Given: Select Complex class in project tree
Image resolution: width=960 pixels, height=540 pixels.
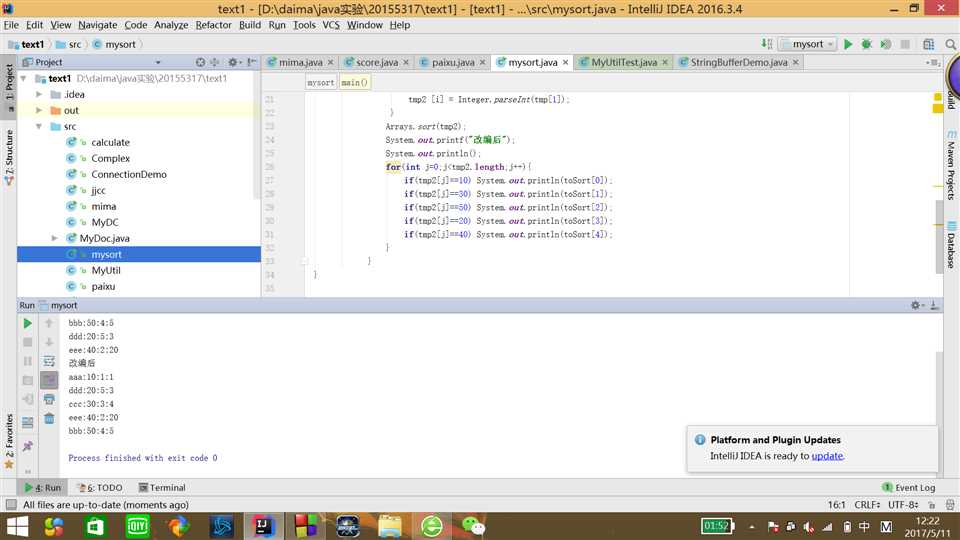Looking at the screenshot, I should point(110,158).
